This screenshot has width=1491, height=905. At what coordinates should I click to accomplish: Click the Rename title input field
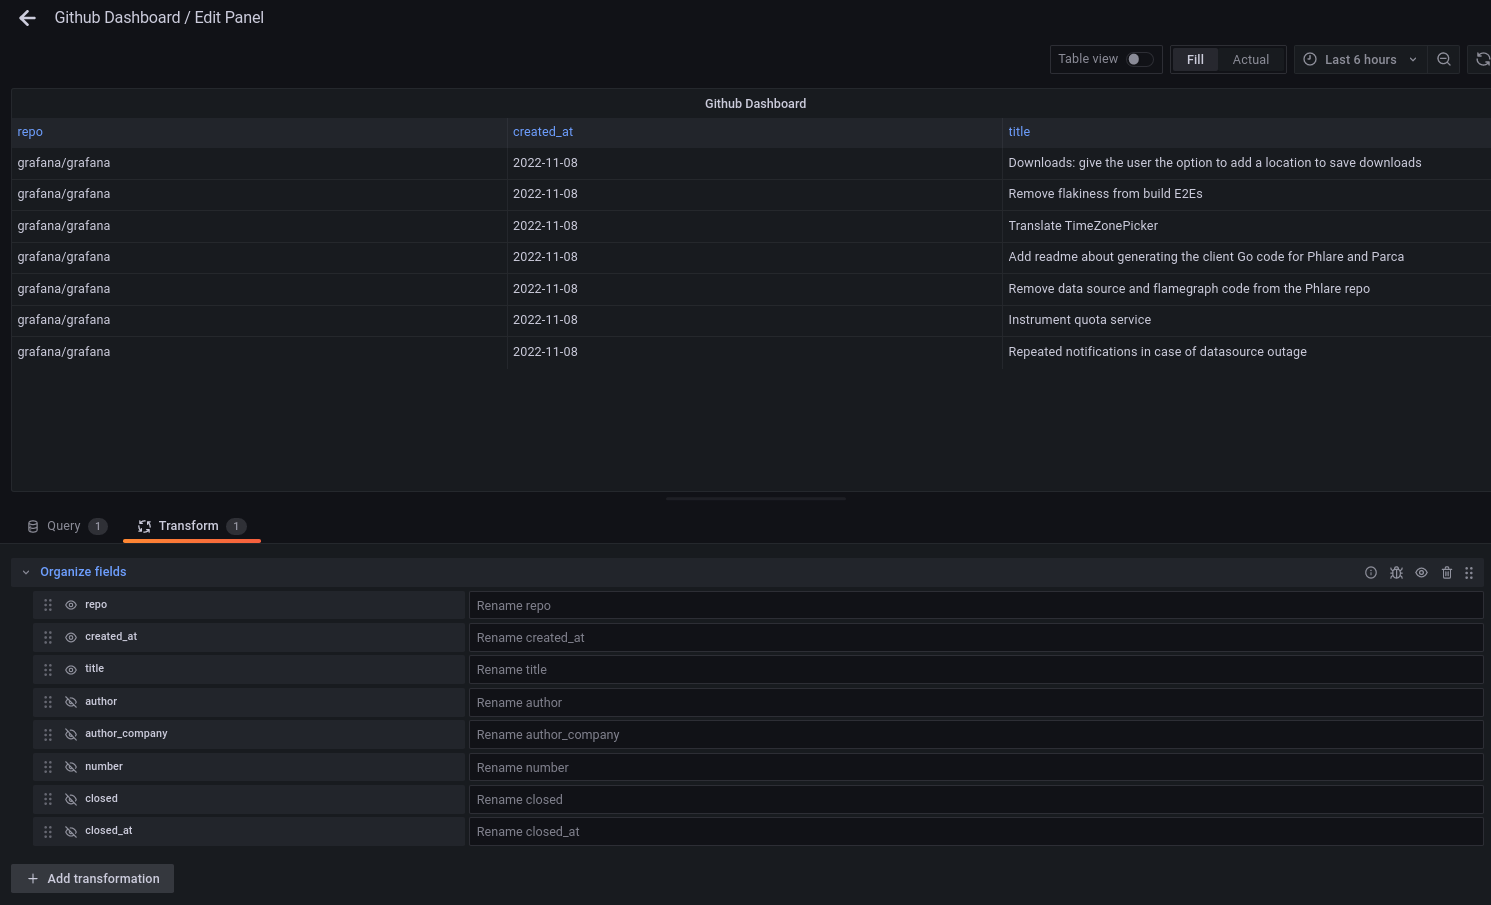(975, 669)
